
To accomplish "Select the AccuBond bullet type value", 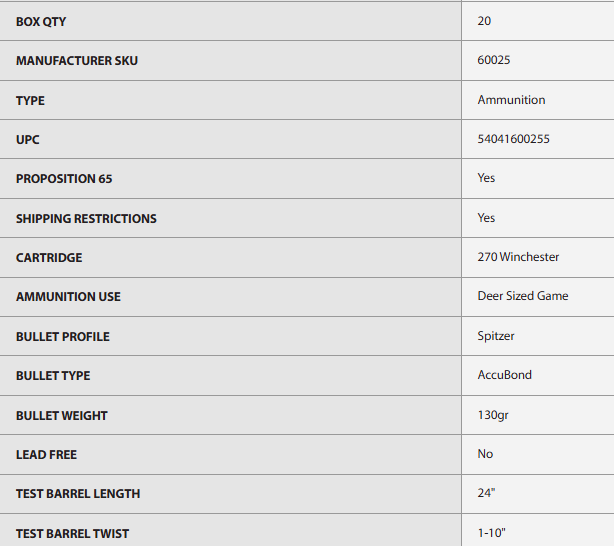I will 504,375.
